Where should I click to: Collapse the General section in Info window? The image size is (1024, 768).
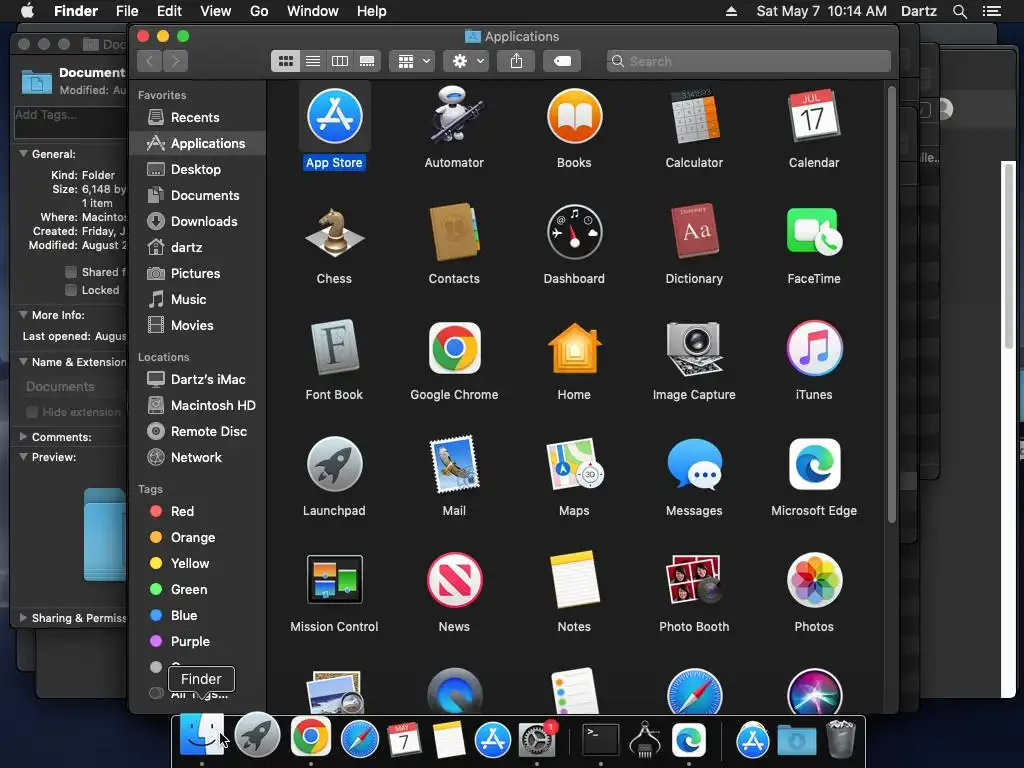pyautogui.click(x=24, y=153)
